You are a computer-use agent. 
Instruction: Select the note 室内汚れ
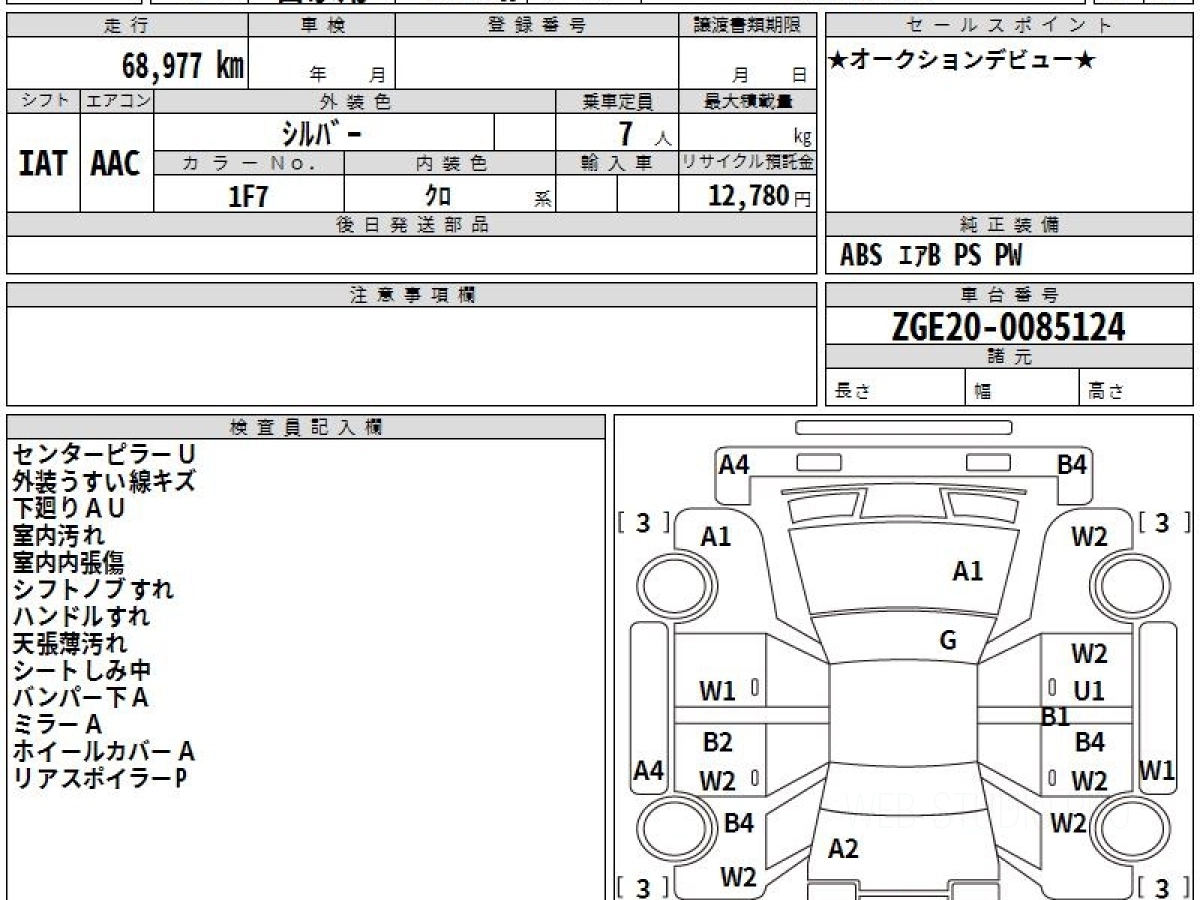pos(59,536)
